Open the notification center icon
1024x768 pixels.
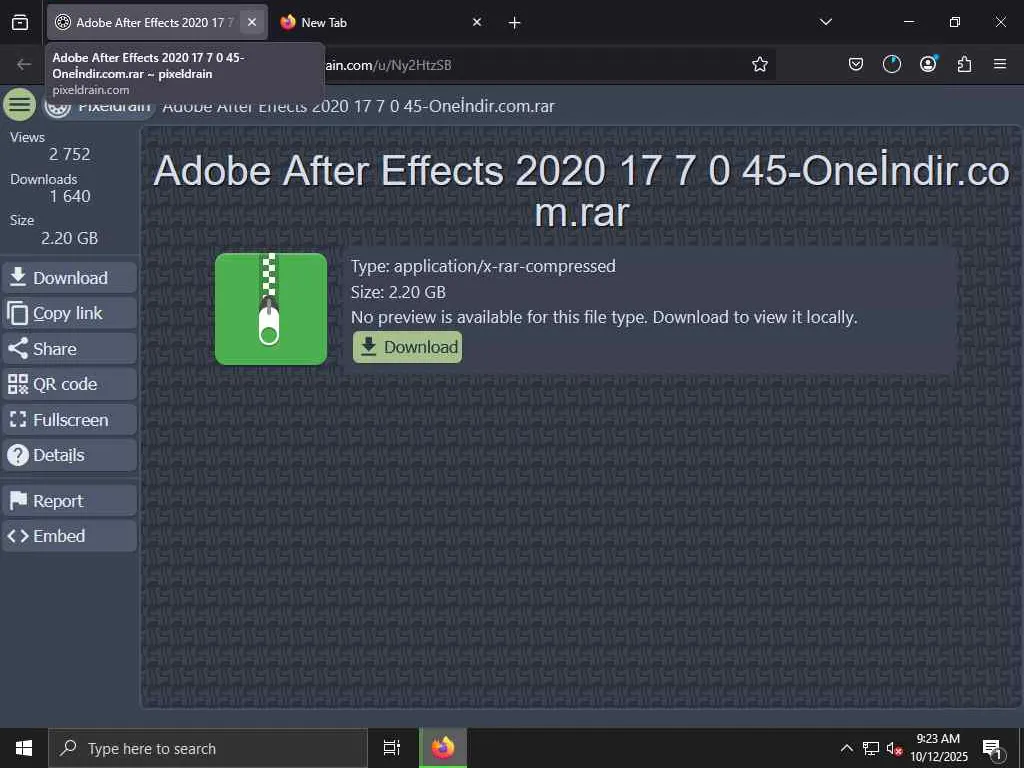pos(992,750)
